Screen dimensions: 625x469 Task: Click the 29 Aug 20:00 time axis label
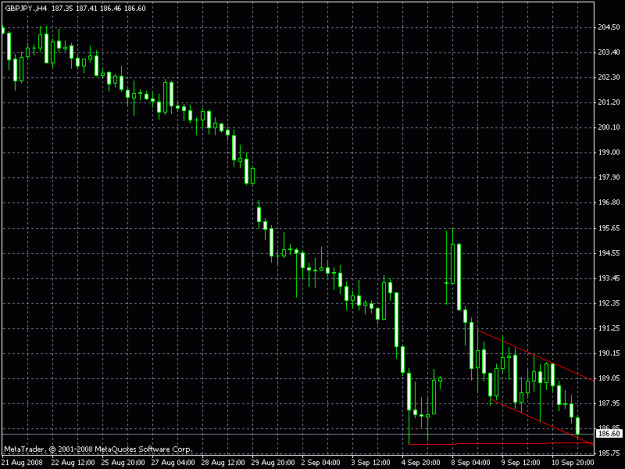[x=273, y=463]
